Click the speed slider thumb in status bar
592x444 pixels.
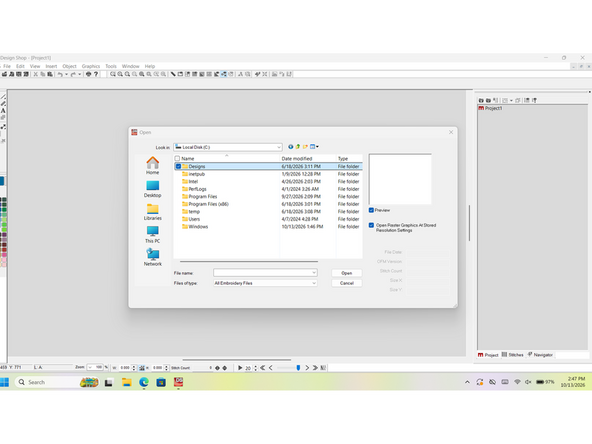(298, 367)
